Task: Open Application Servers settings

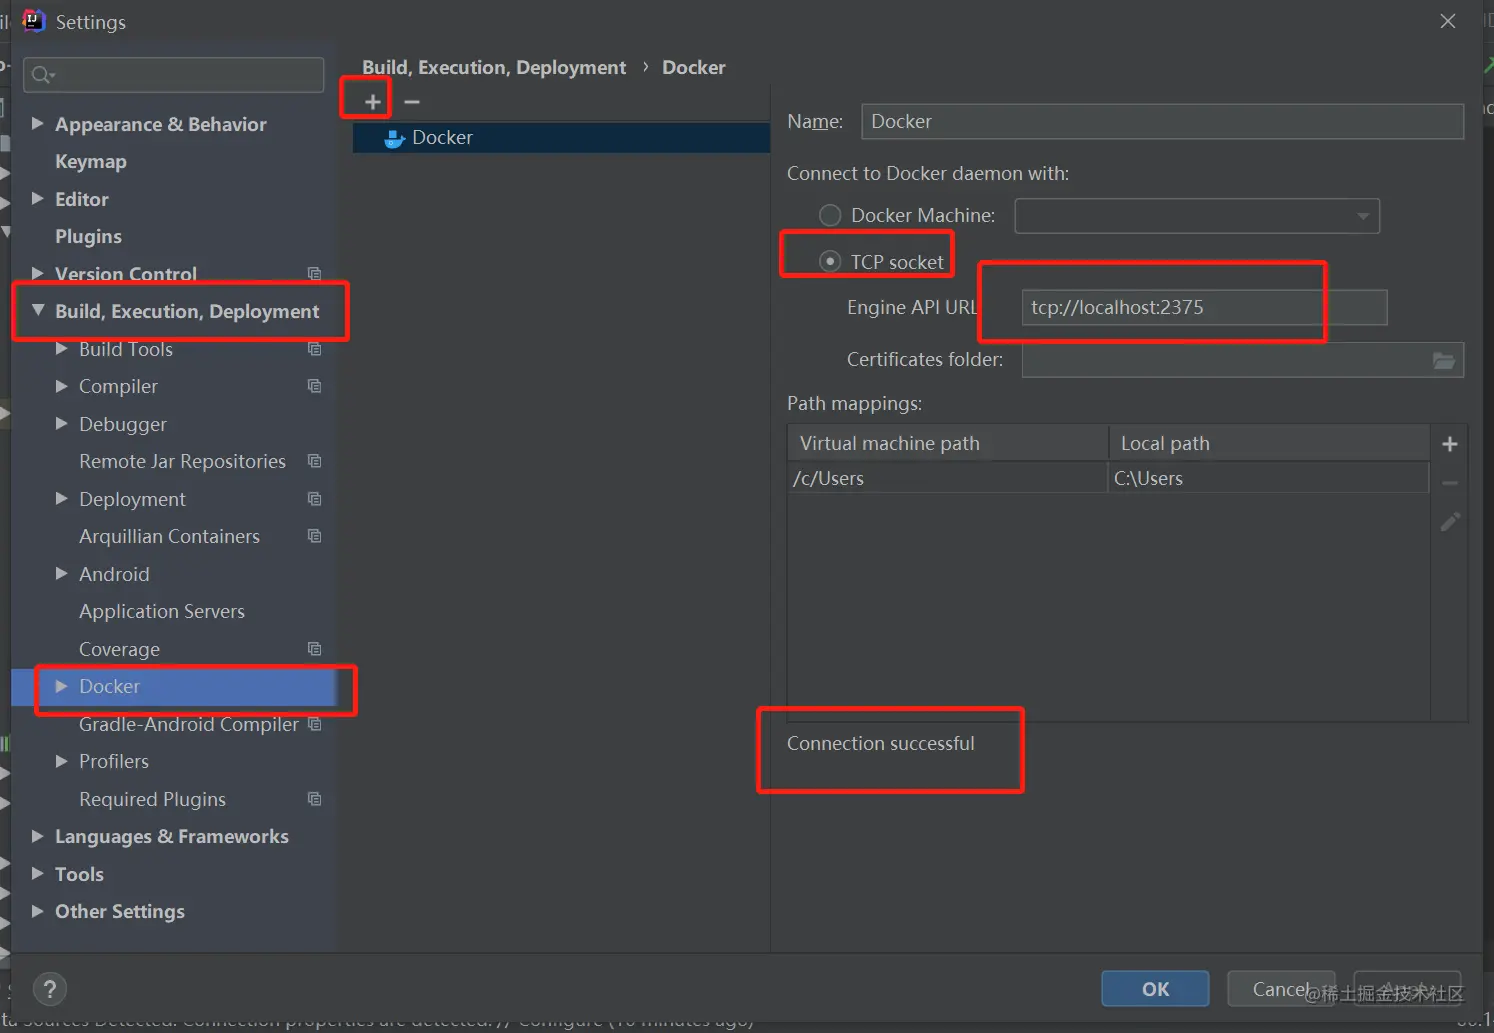Action: click(162, 611)
